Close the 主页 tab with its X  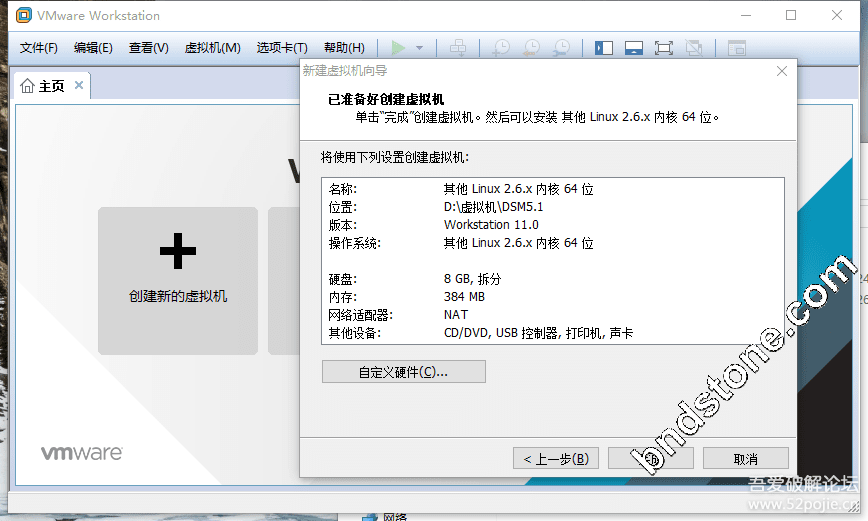[79, 85]
